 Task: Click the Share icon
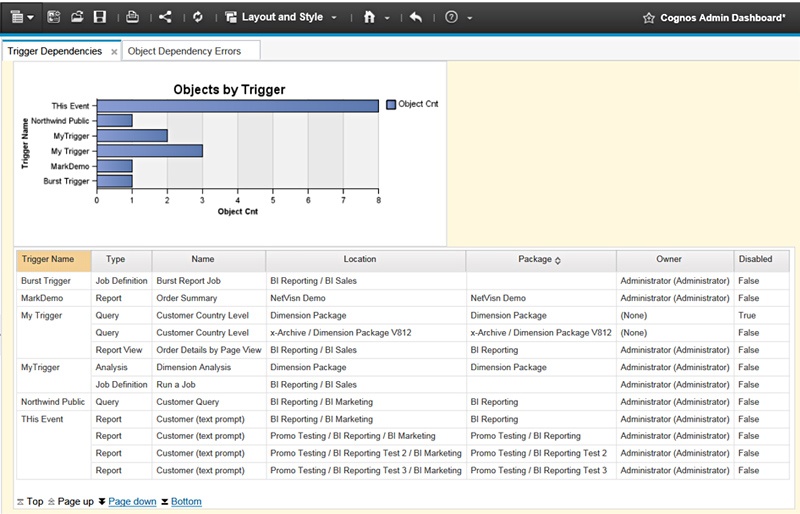click(x=165, y=17)
